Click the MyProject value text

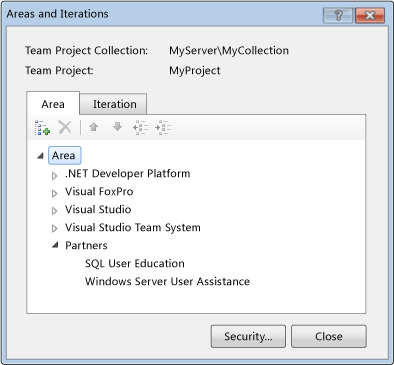click(x=195, y=71)
